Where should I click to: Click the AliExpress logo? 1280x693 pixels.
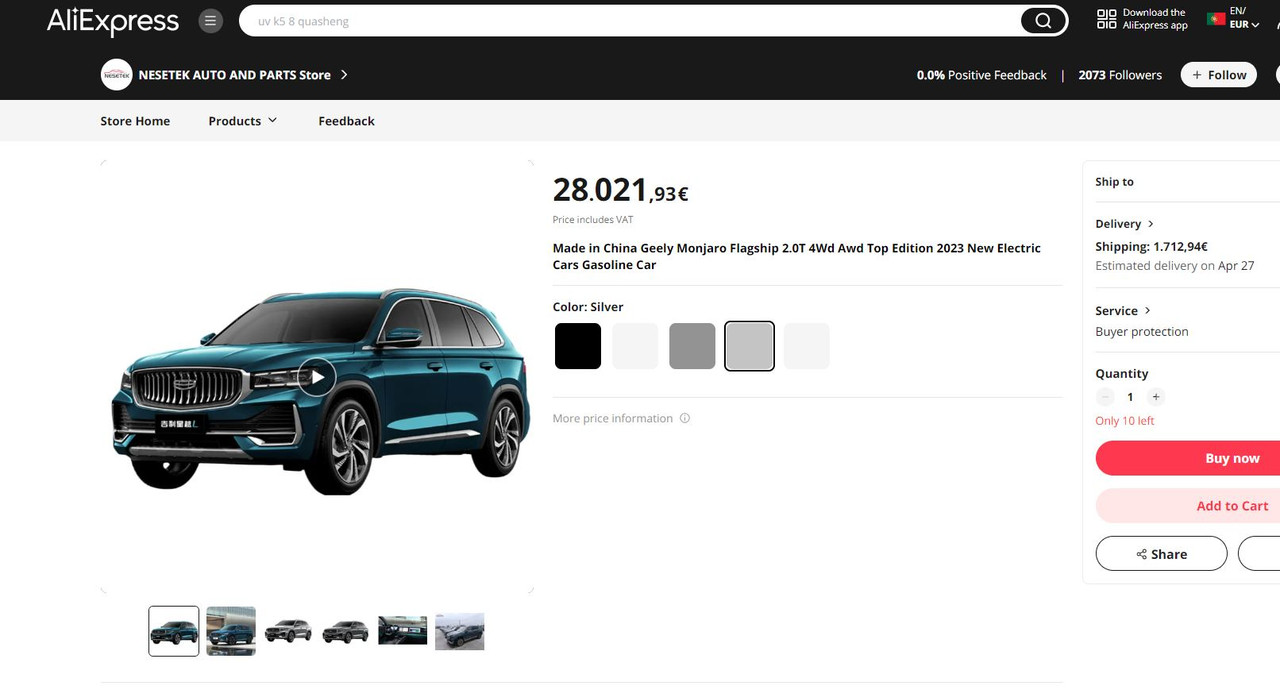click(113, 21)
